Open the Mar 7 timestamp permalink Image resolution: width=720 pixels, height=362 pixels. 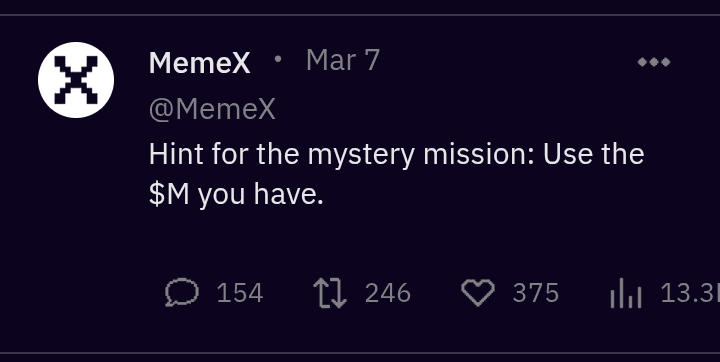[x=343, y=60]
